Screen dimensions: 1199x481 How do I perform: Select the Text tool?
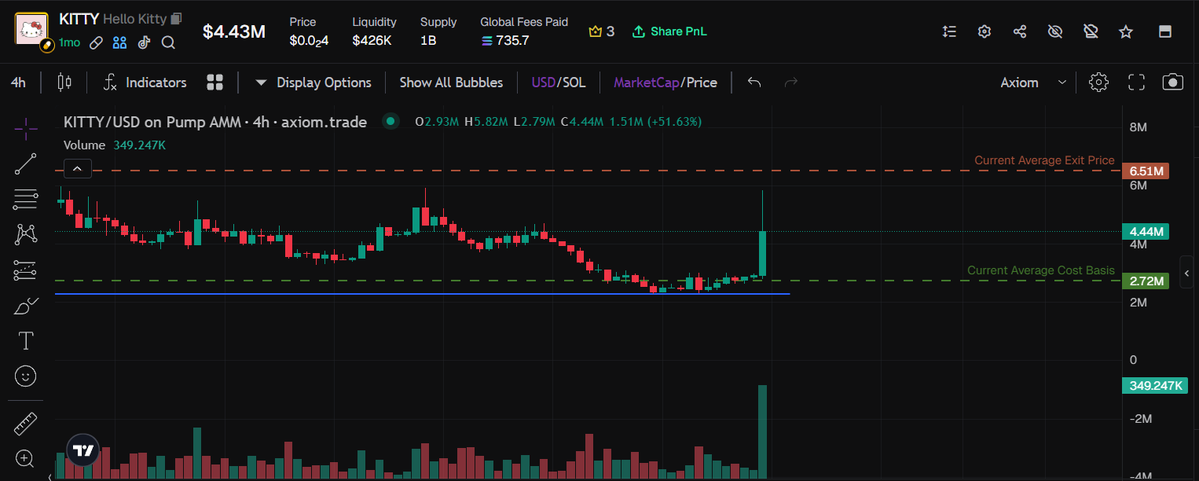point(25,340)
